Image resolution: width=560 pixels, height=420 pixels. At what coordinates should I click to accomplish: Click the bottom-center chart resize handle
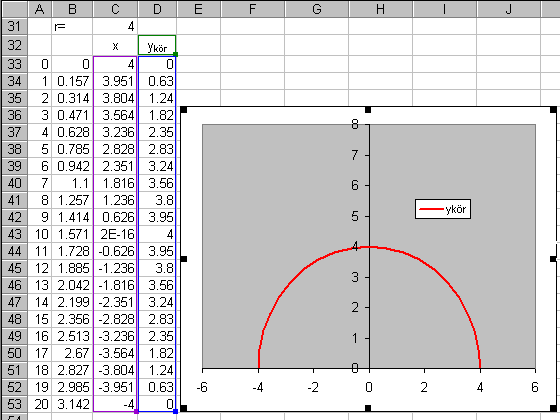click(368, 408)
